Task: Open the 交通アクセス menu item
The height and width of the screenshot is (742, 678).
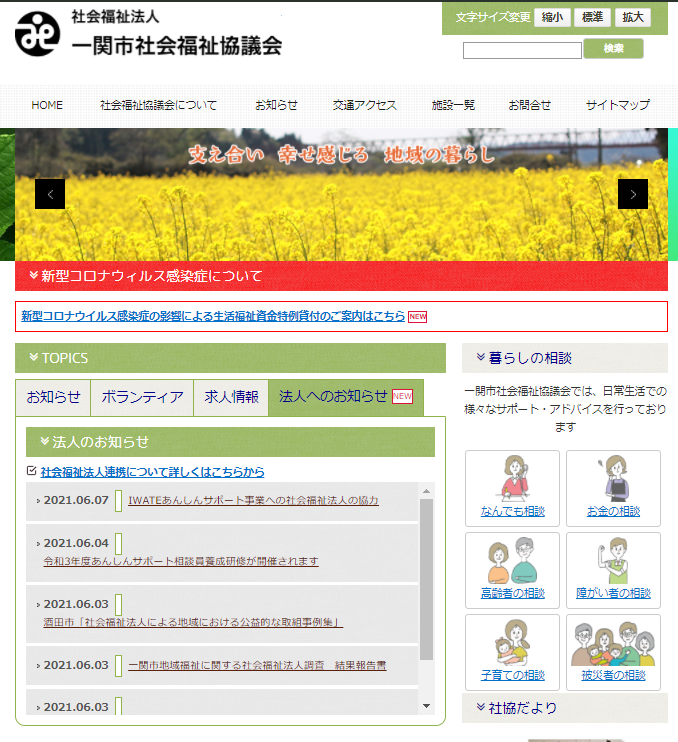Action: tap(364, 105)
